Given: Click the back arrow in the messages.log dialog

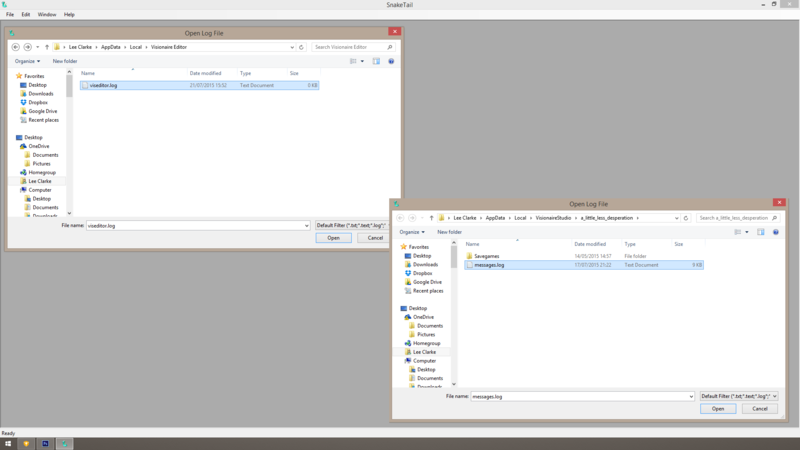Looking at the screenshot, I should tap(400, 218).
